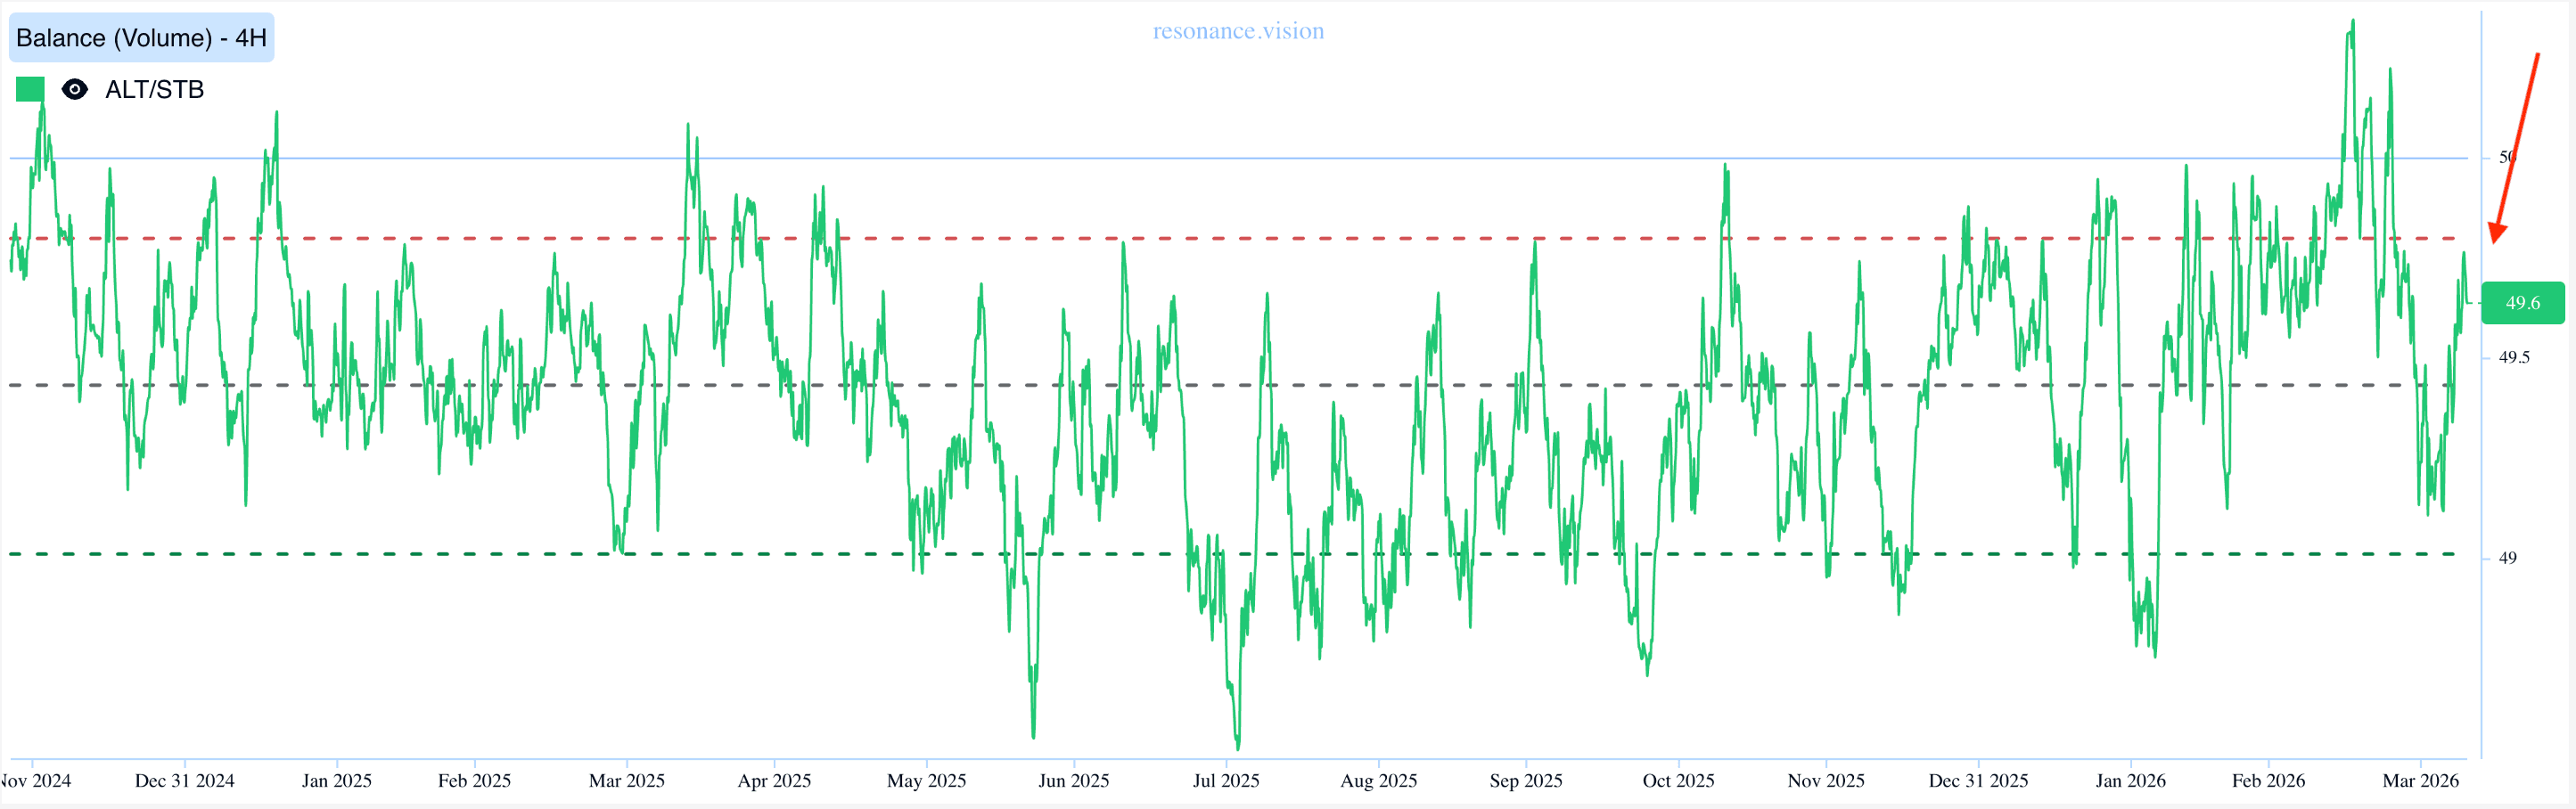Screen dimensions: 2576x809
Task: Click the Balance (Volume) - 4H title badge
Action: (x=141, y=38)
